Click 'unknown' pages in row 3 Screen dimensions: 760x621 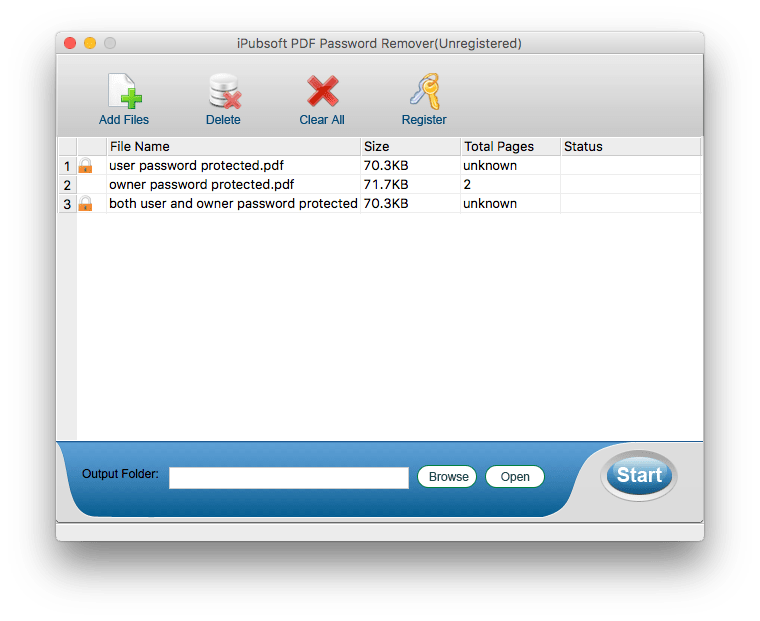click(x=490, y=204)
